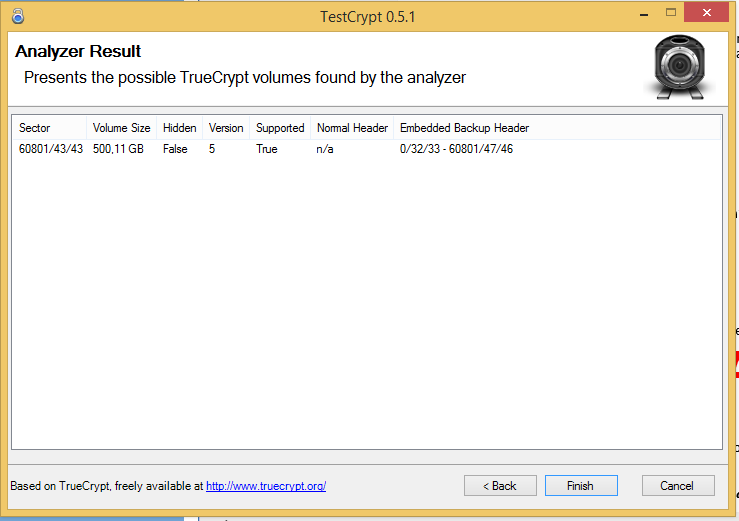Click the n/a value under Normal Header
Image resolution: width=739 pixels, height=521 pixels.
pos(325,149)
